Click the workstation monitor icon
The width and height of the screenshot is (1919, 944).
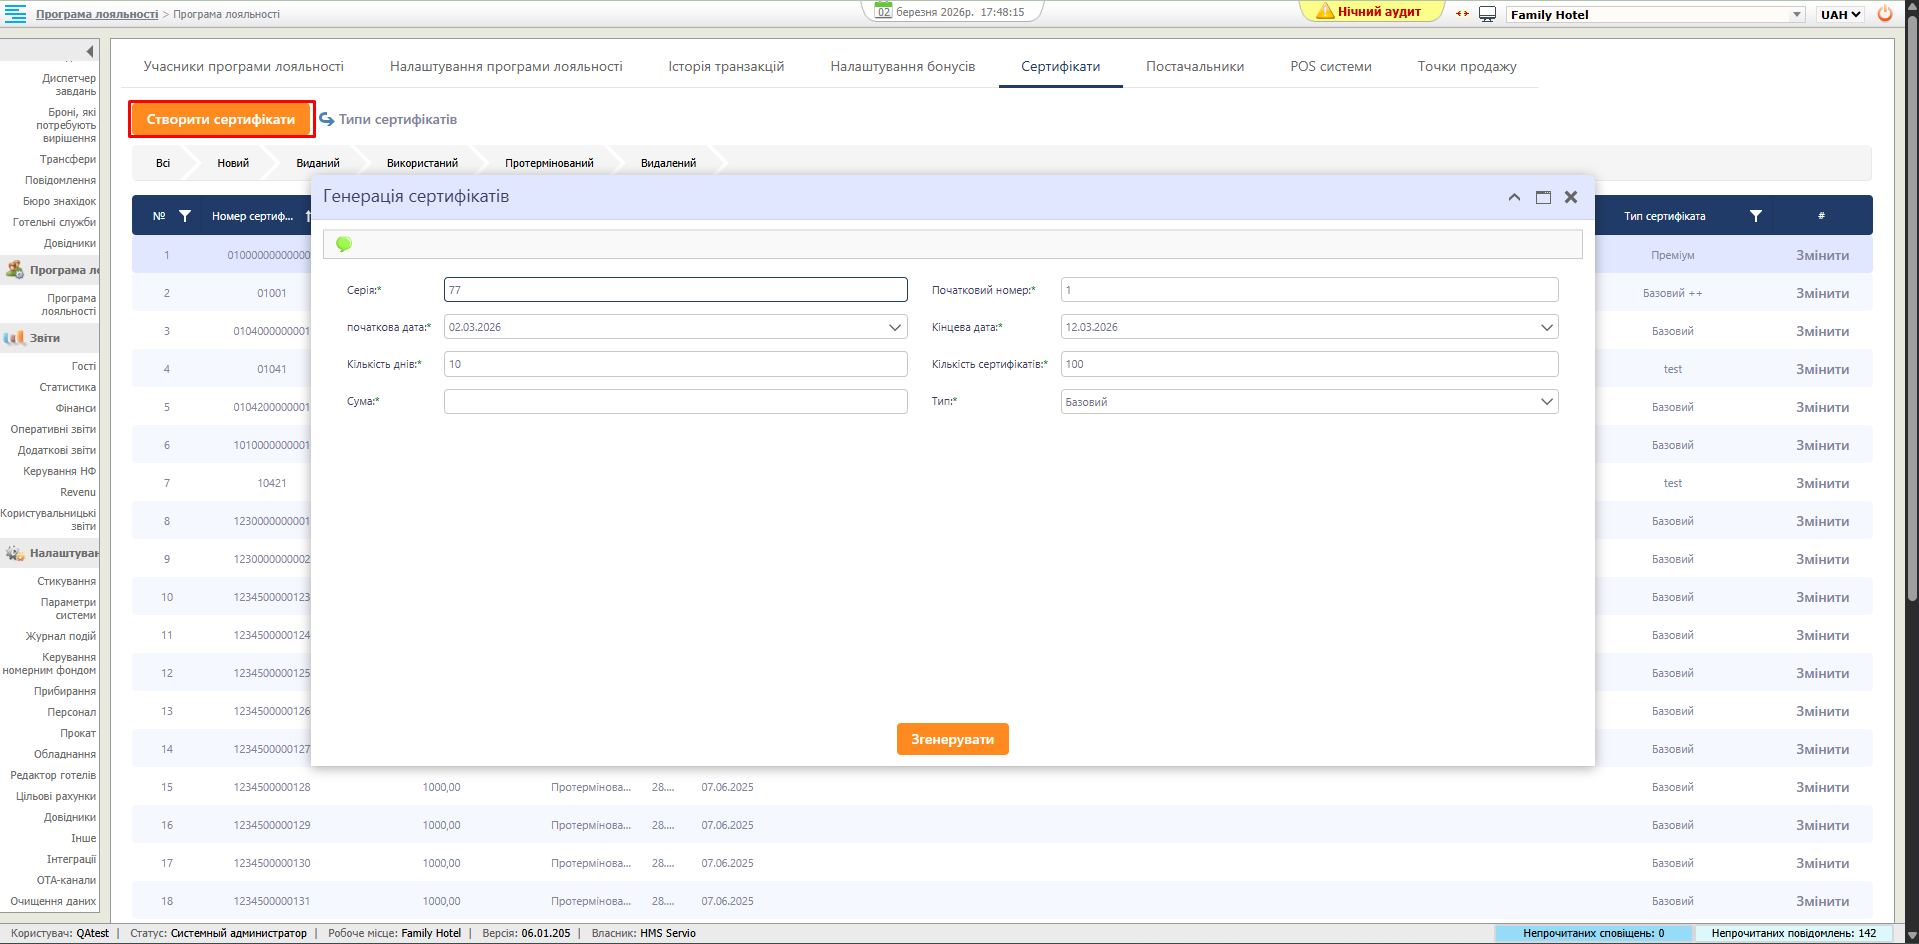(x=1487, y=14)
